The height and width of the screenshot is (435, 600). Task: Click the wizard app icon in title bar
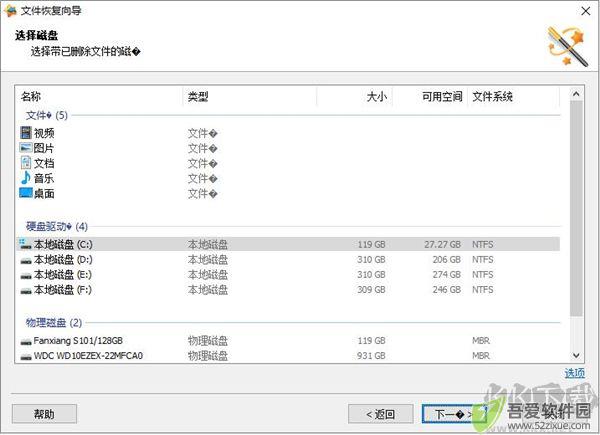click(10, 10)
